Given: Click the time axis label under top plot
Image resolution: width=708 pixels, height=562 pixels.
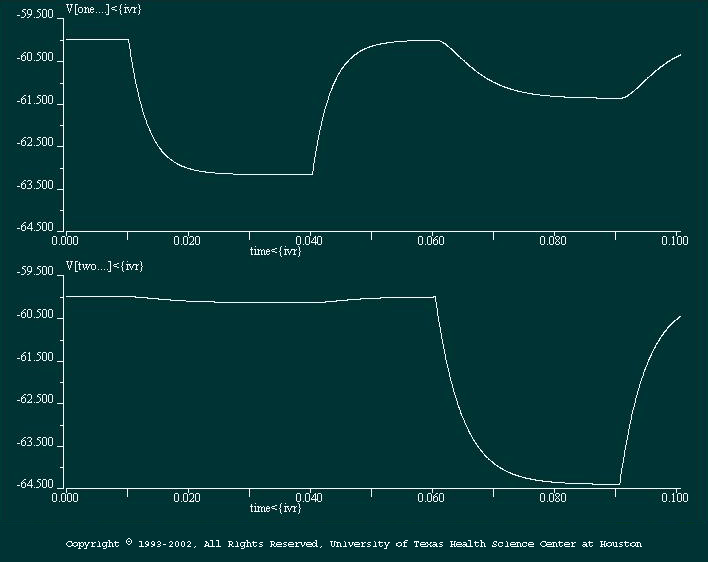Looking at the screenshot, I should coord(276,251).
